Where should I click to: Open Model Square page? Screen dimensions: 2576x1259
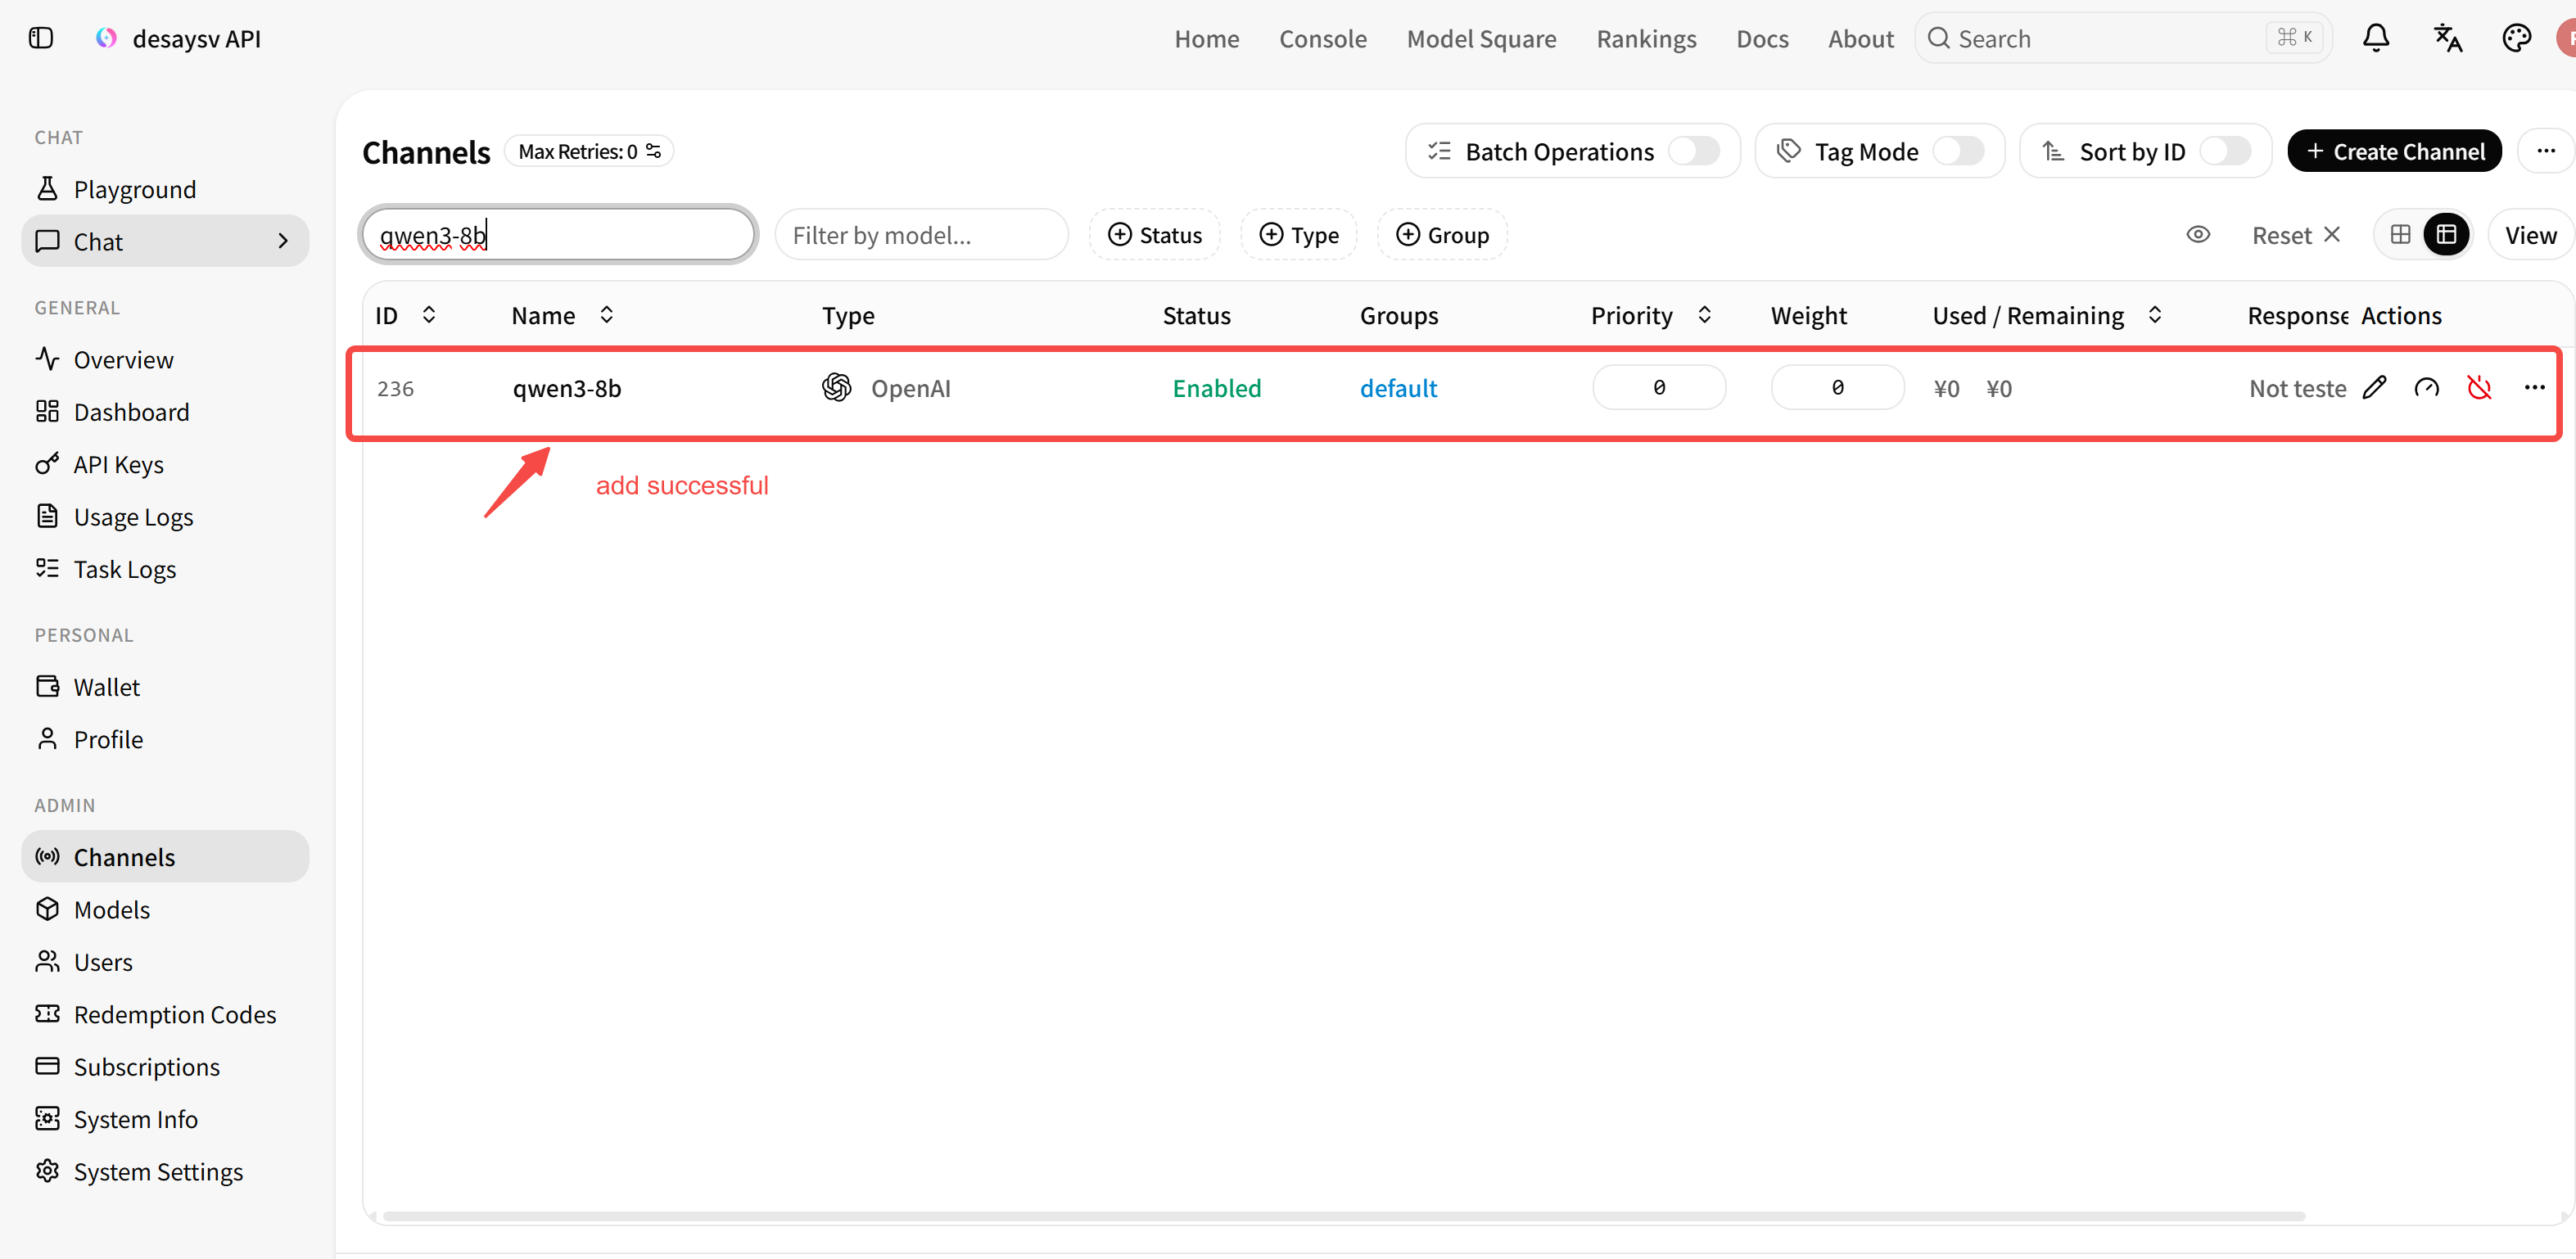[x=1481, y=38]
